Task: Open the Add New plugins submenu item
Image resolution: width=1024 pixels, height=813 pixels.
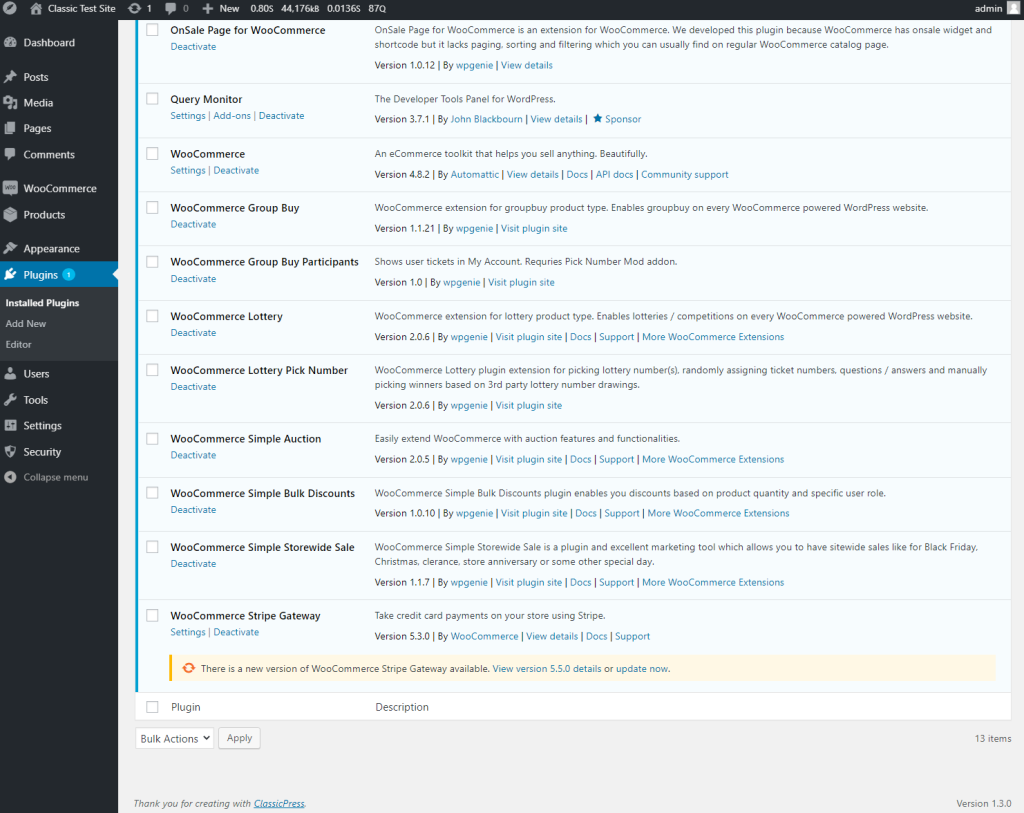Action: 26,324
